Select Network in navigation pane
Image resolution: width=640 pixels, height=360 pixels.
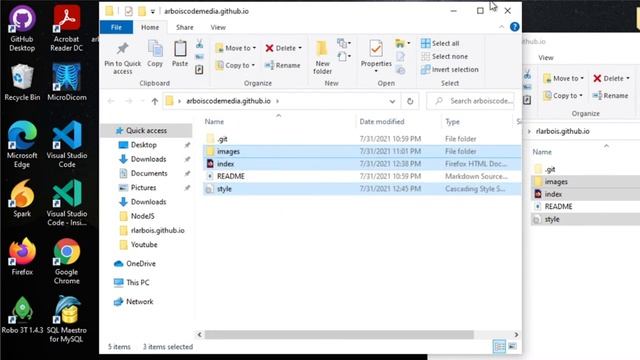pyautogui.click(x=140, y=302)
